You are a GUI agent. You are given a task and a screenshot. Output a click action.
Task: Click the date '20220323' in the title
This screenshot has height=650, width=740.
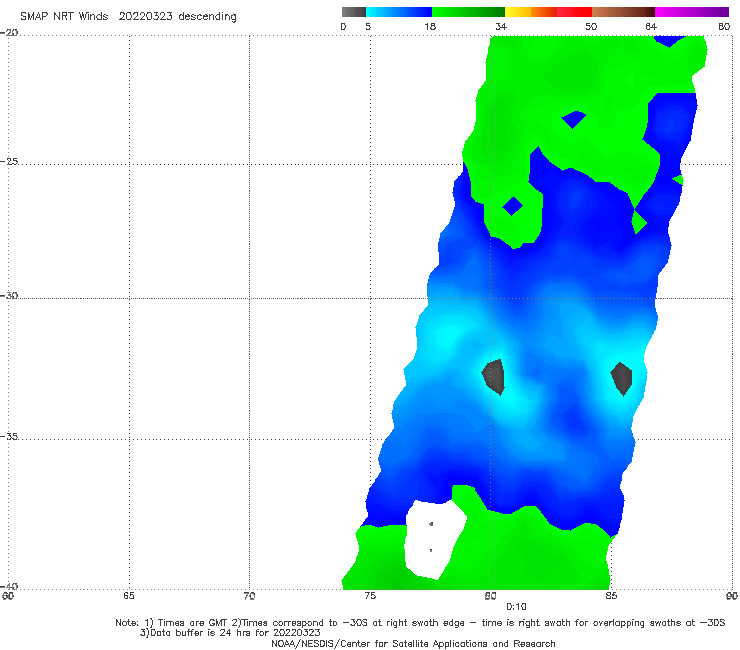tap(145, 16)
